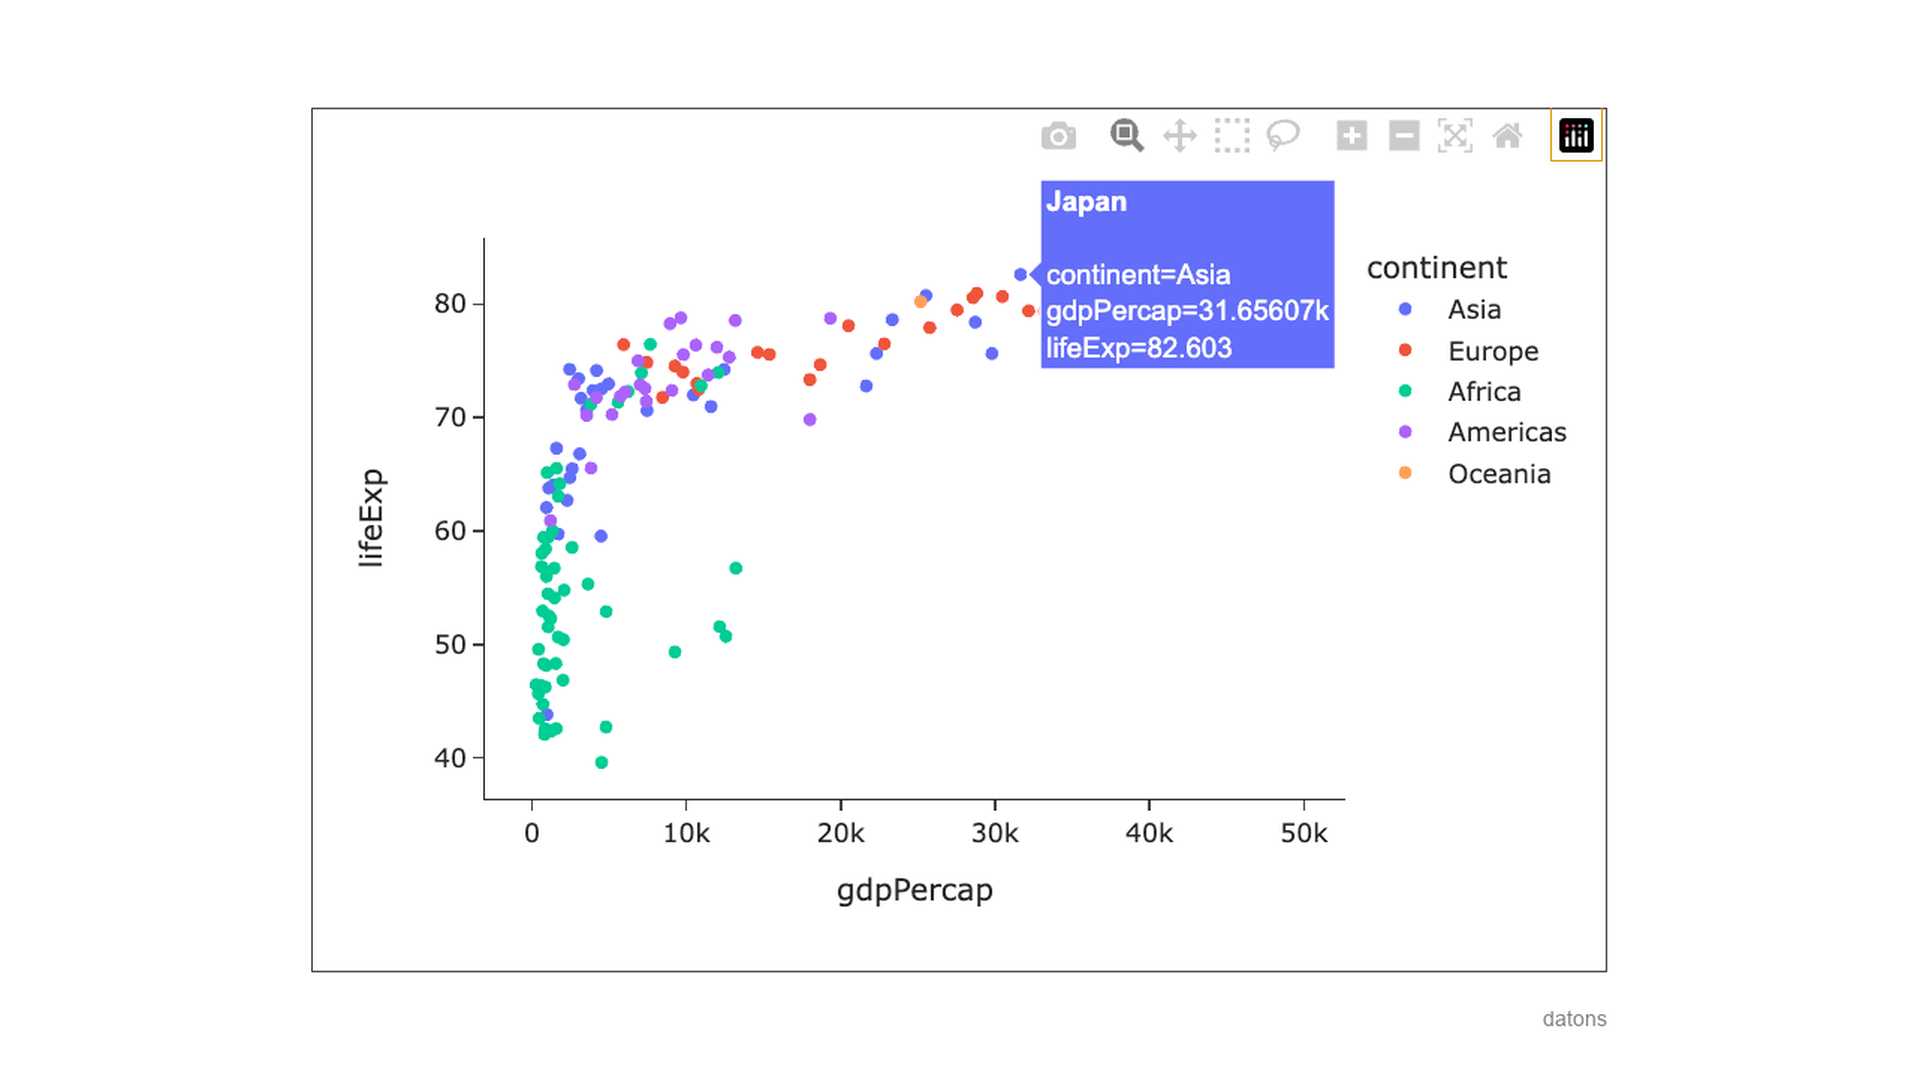Viewport: 1920px width, 1080px height.
Task: Click the blue Asia color marker in legend
Action: 1407,309
